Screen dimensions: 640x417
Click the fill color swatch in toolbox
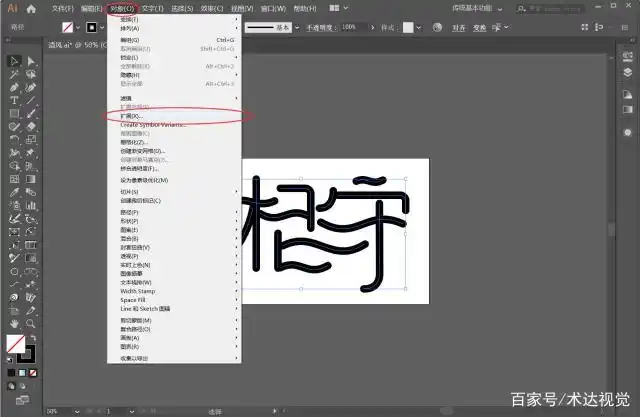16,344
